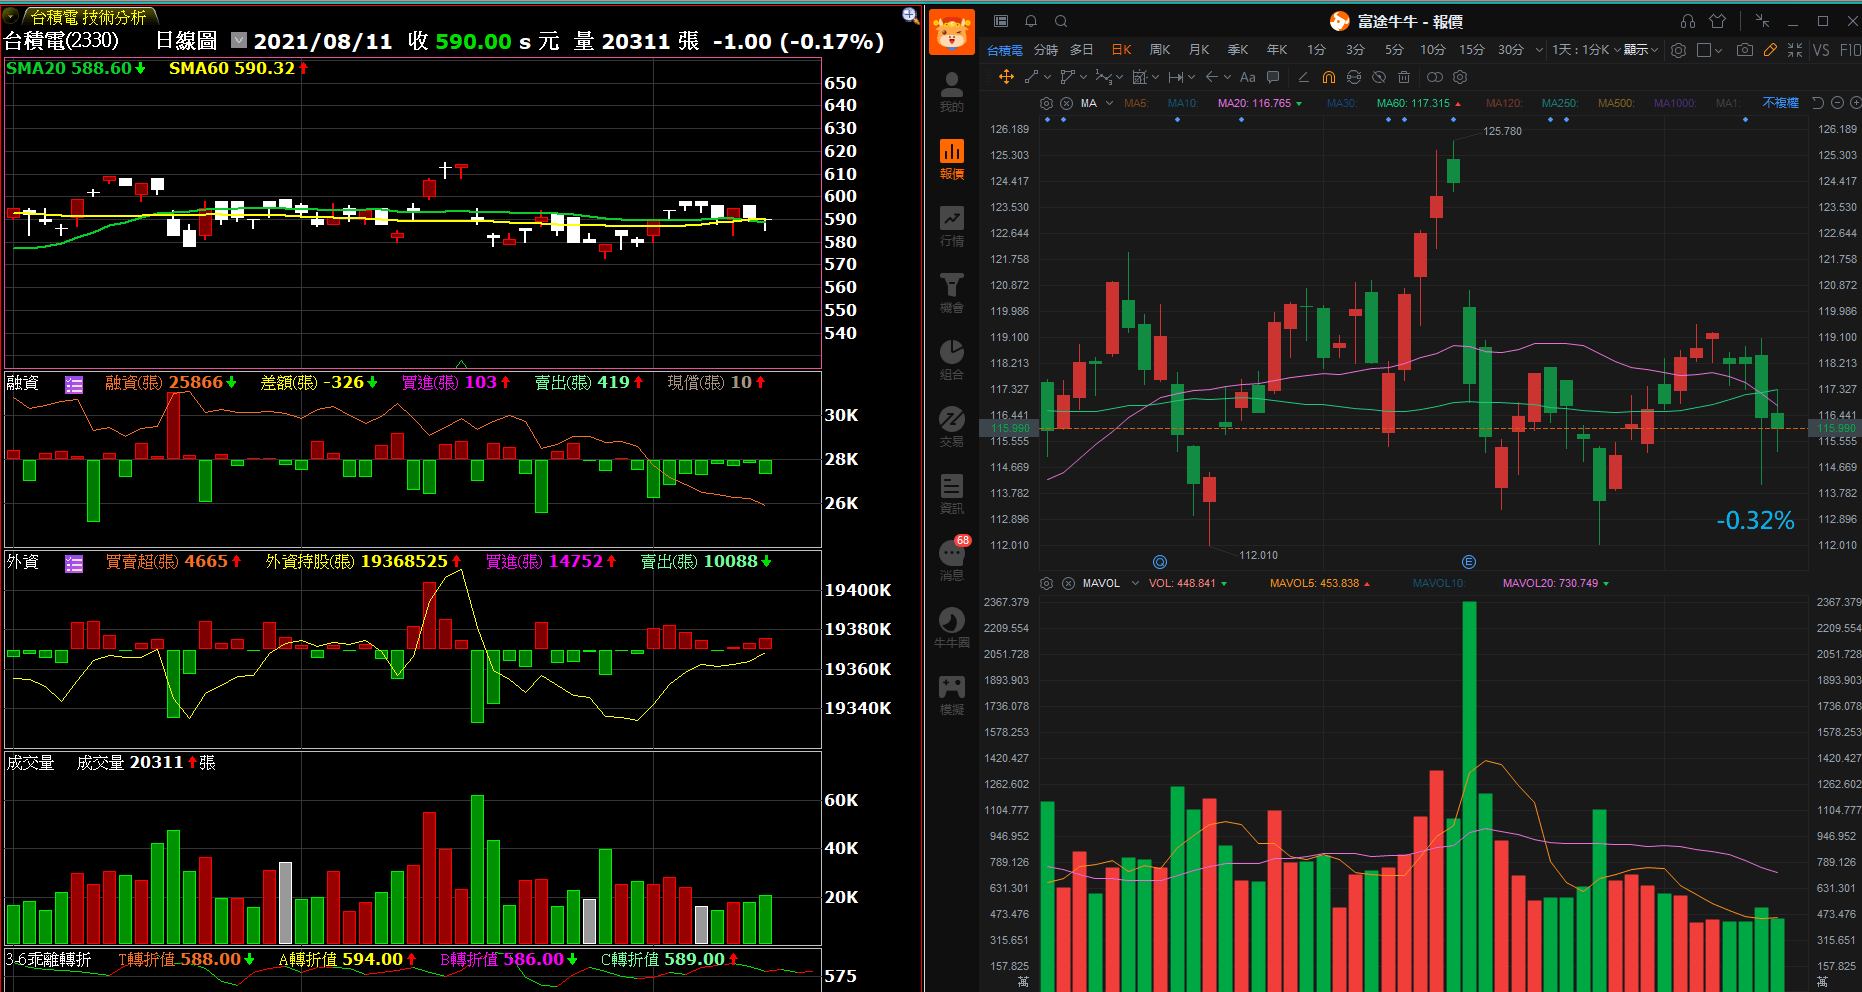Expand the MAVOL indicator type dropdown

pos(1135,583)
